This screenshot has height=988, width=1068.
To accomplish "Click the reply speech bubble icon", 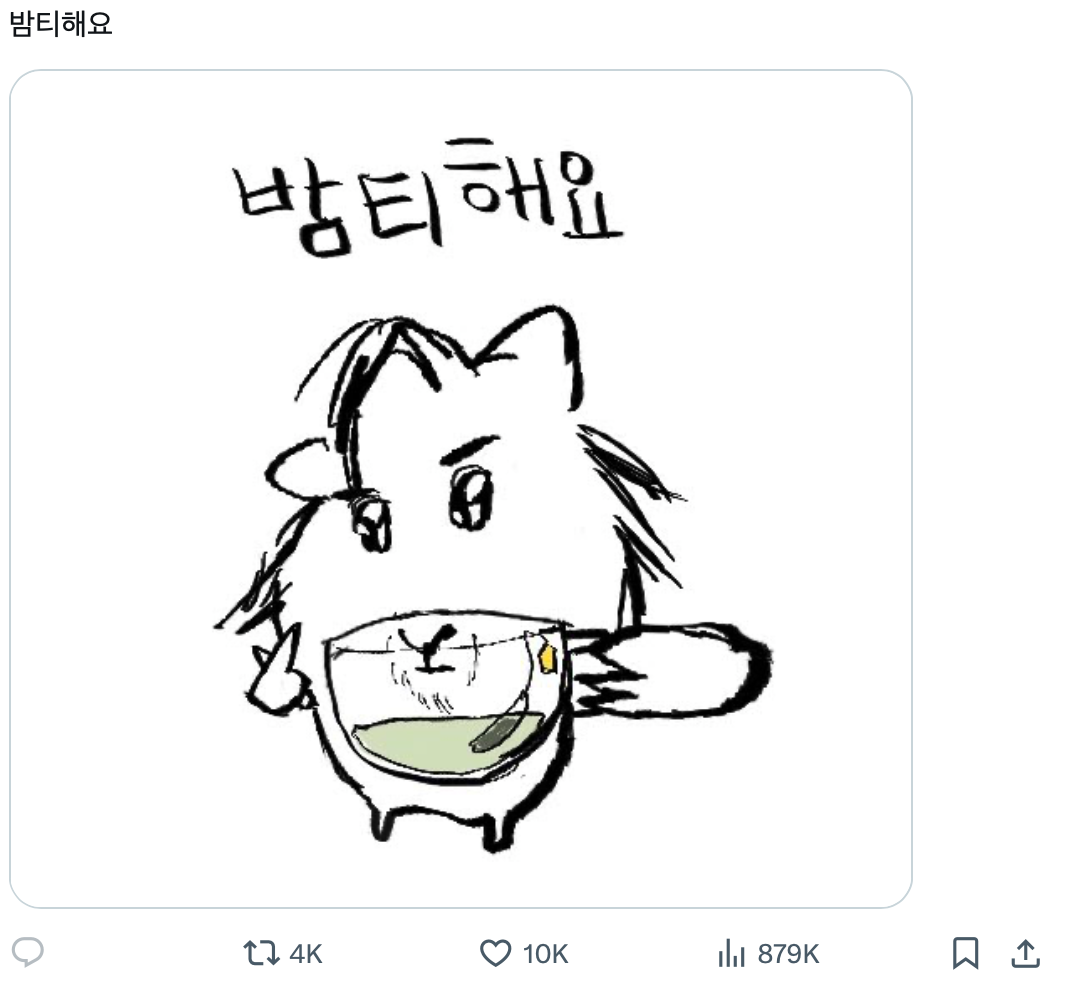I will pyautogui.click(x=28, y=953).
